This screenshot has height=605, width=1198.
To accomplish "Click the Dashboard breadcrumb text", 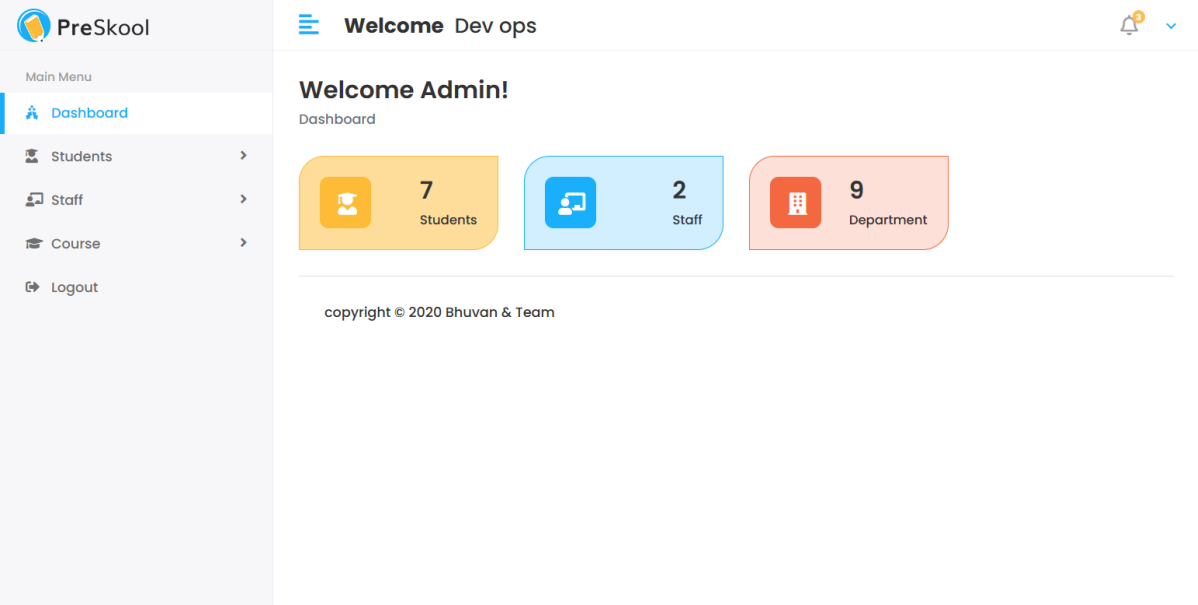I will coord(337,119).
